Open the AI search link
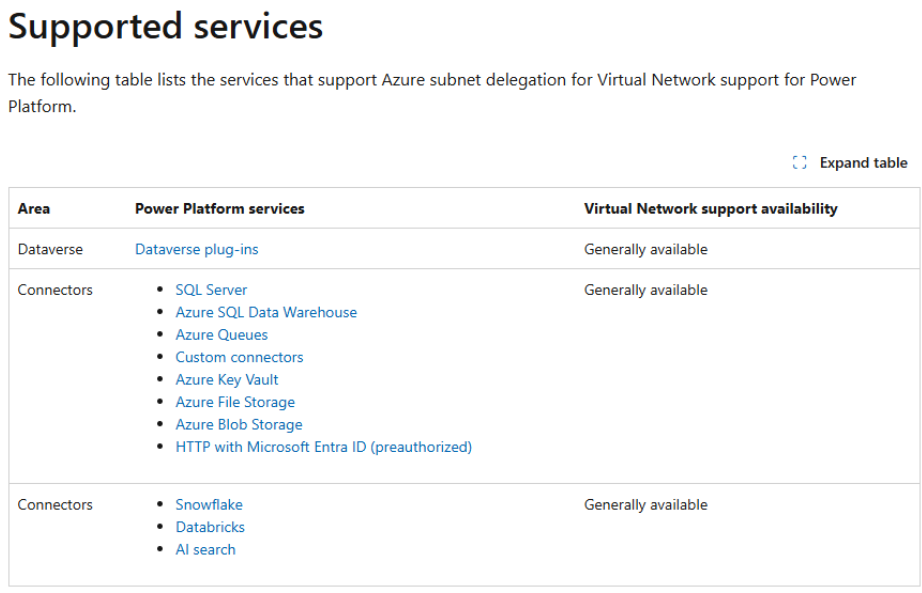922x593 pixels. tap(205, 550)
